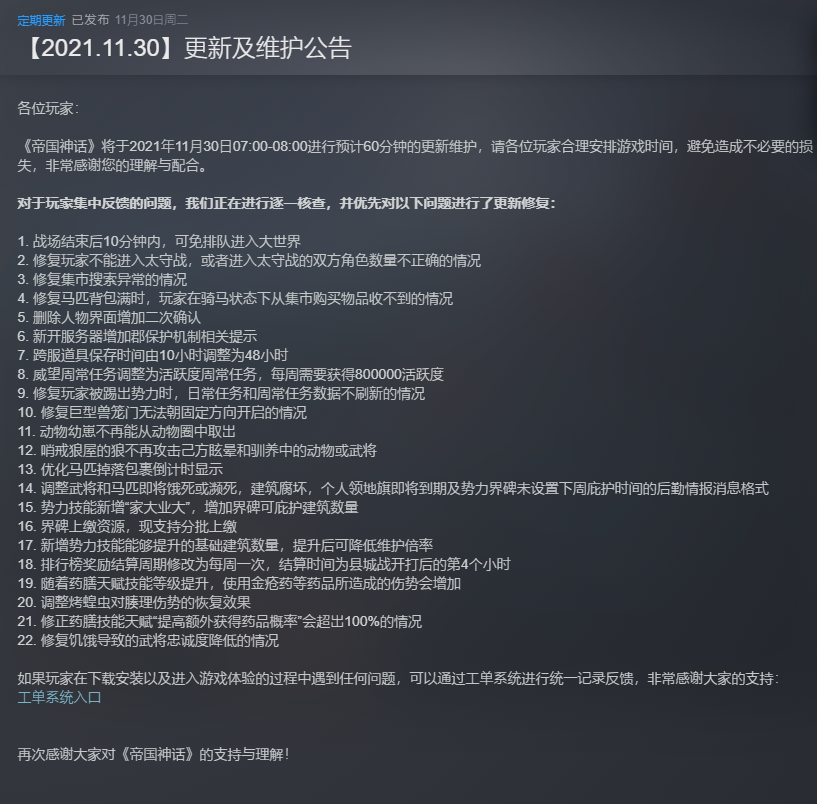Click the 定期更新 category label
This screenshot has width=817, height=804.
click(x=41, y=20)
